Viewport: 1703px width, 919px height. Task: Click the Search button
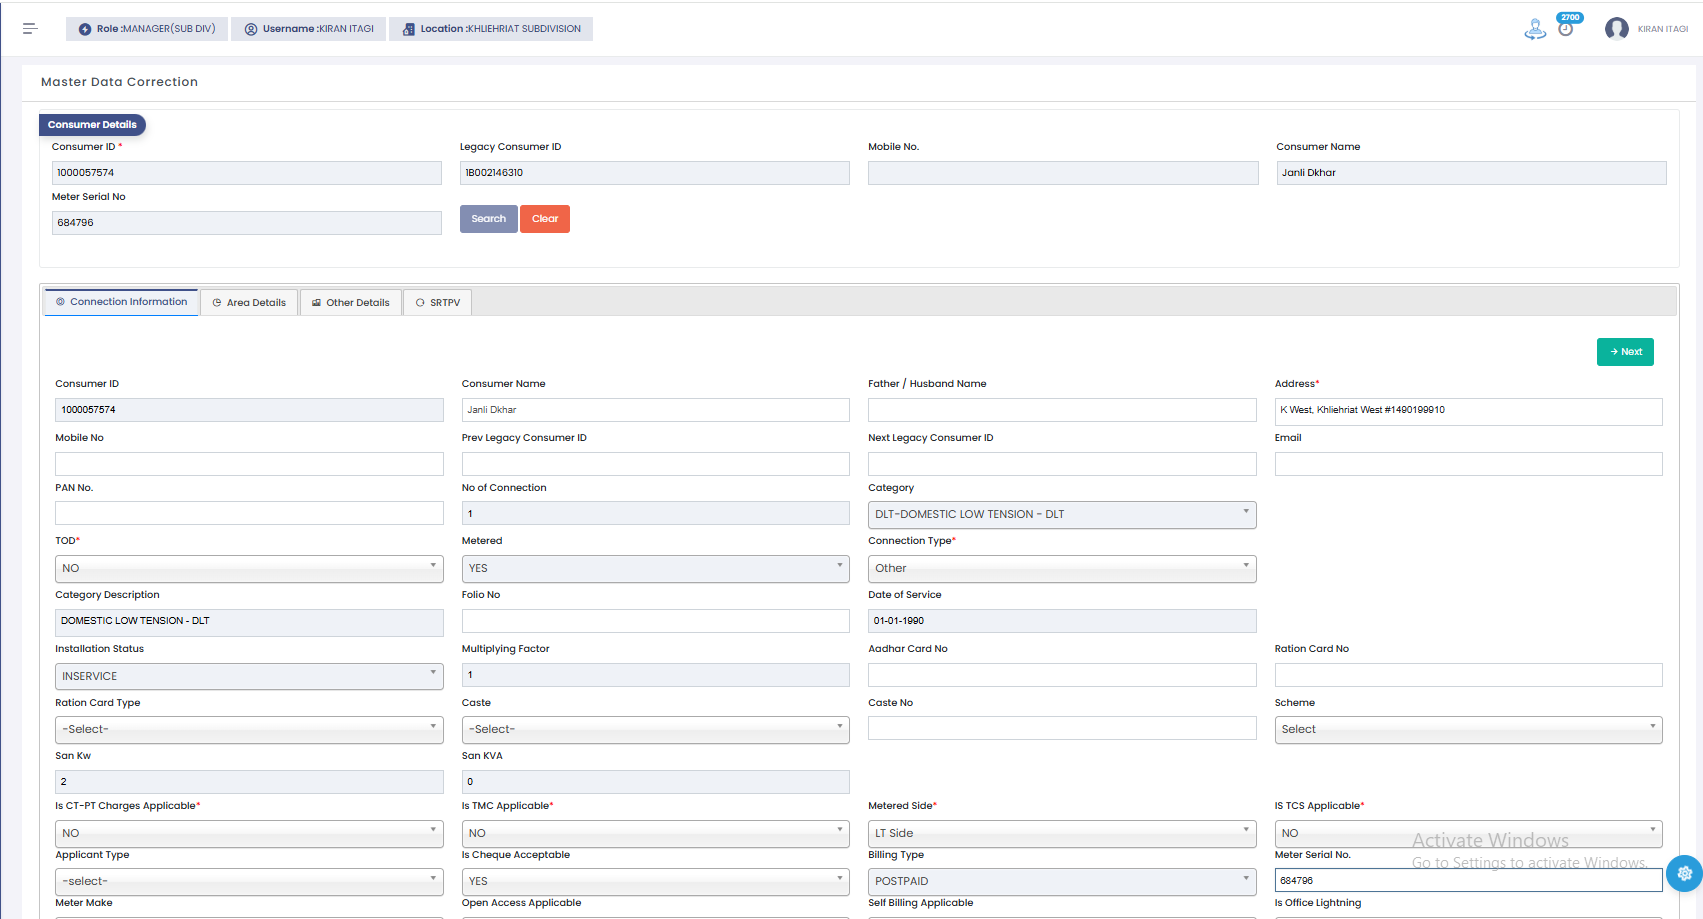(489, 219)
